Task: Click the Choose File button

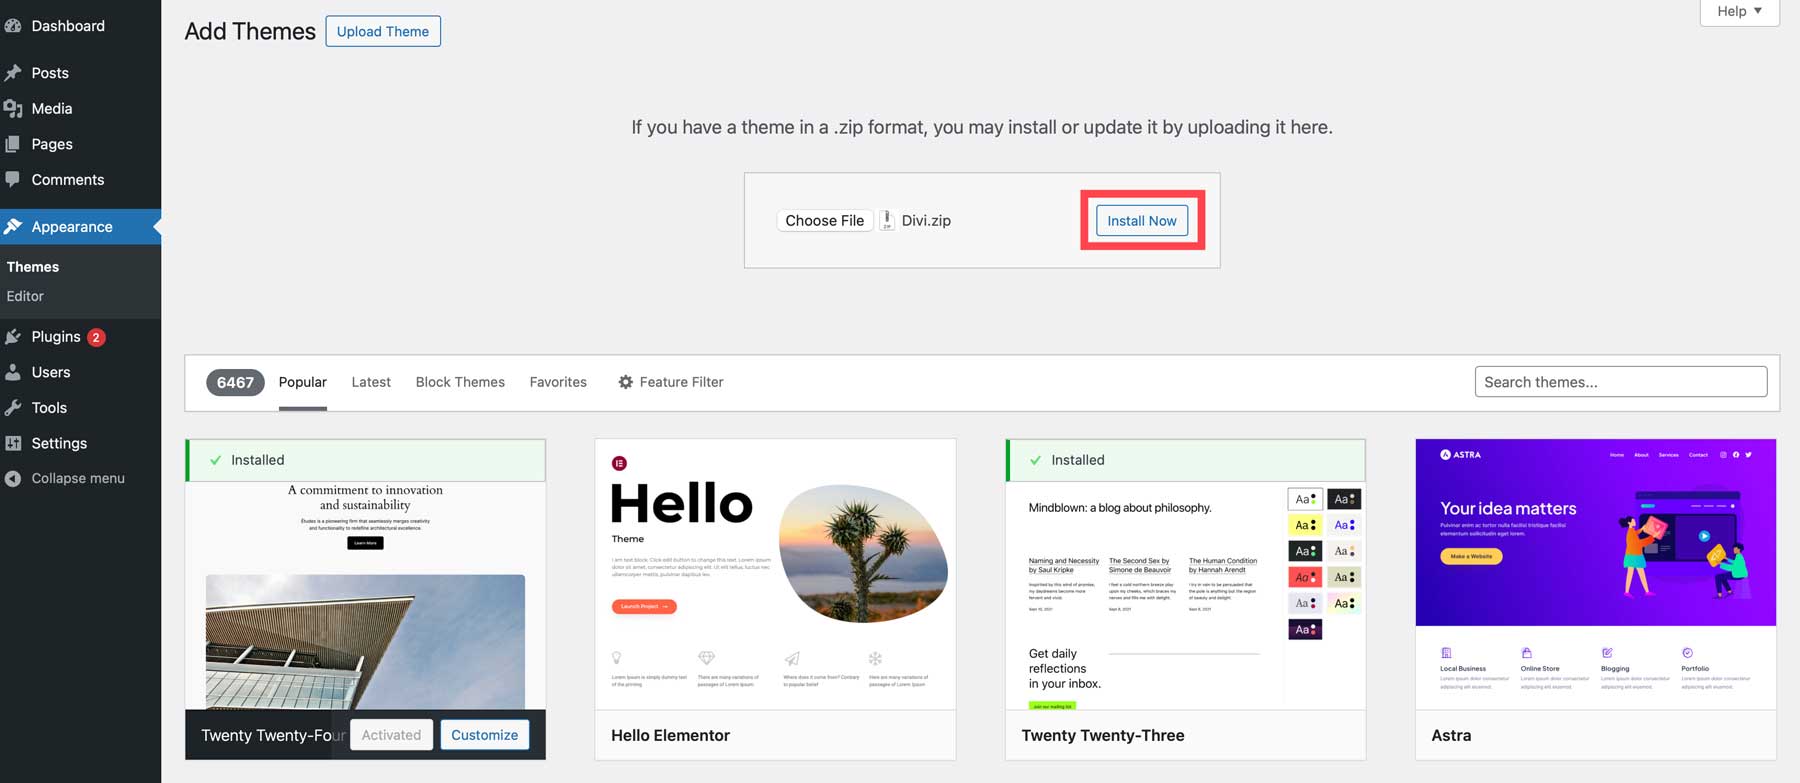Action: 825,221
